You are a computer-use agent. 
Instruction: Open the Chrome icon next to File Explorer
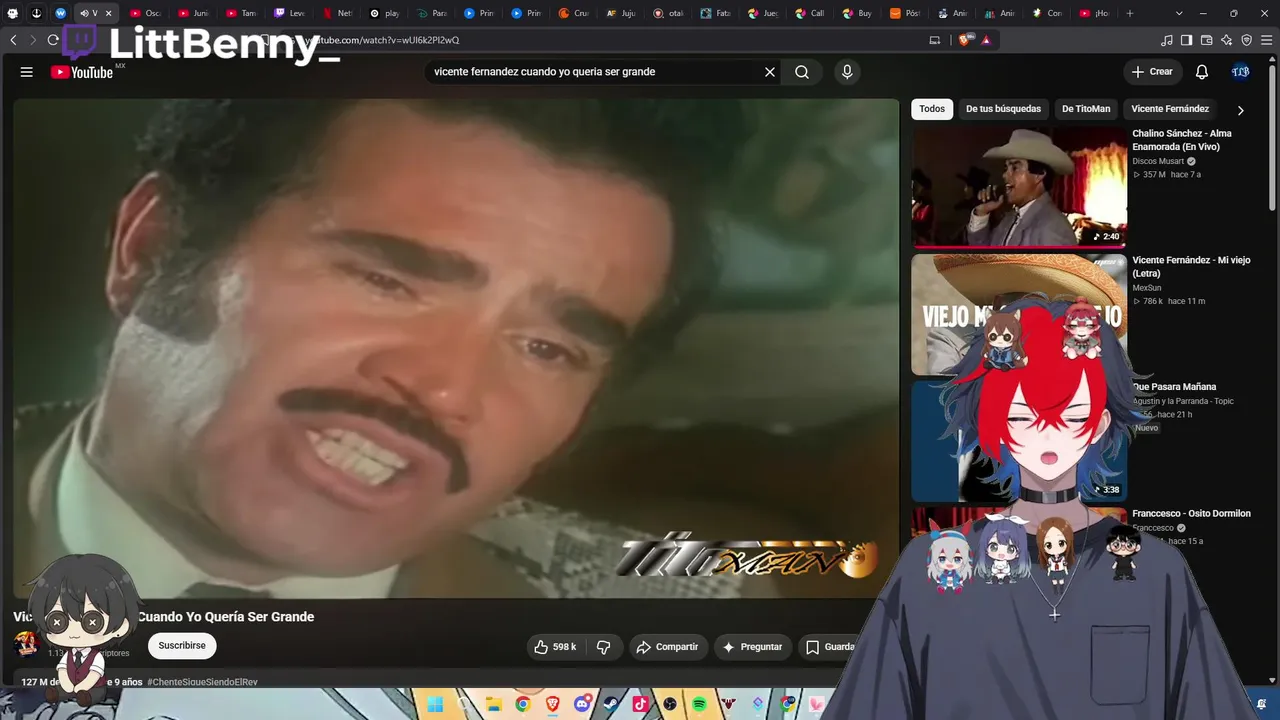pyautogui.click(x=522, y=705)
